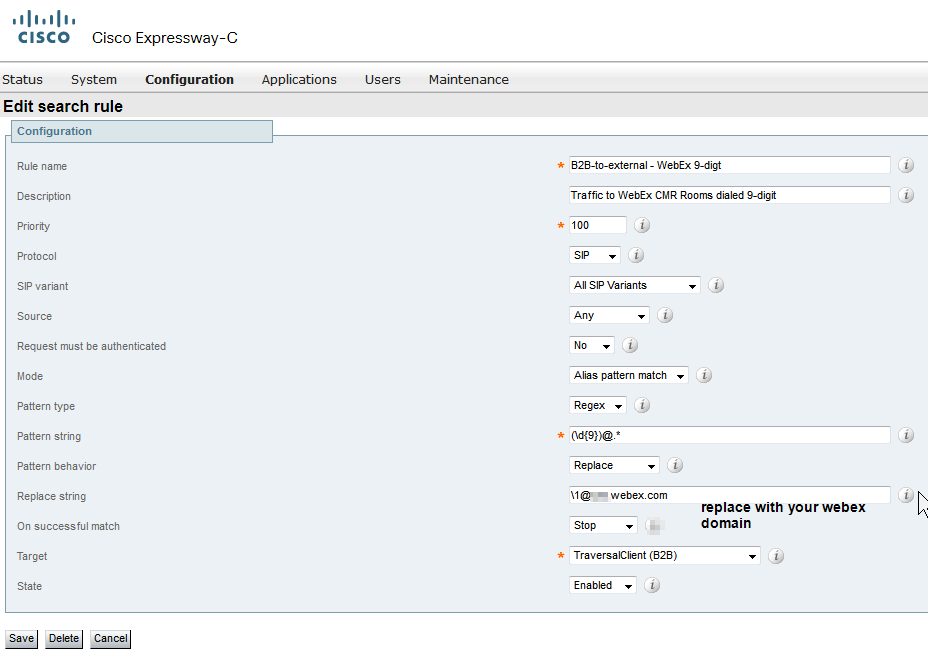Screen dimensions: 928x668
Task: Open the Users menu
Action: click(383, 79)
